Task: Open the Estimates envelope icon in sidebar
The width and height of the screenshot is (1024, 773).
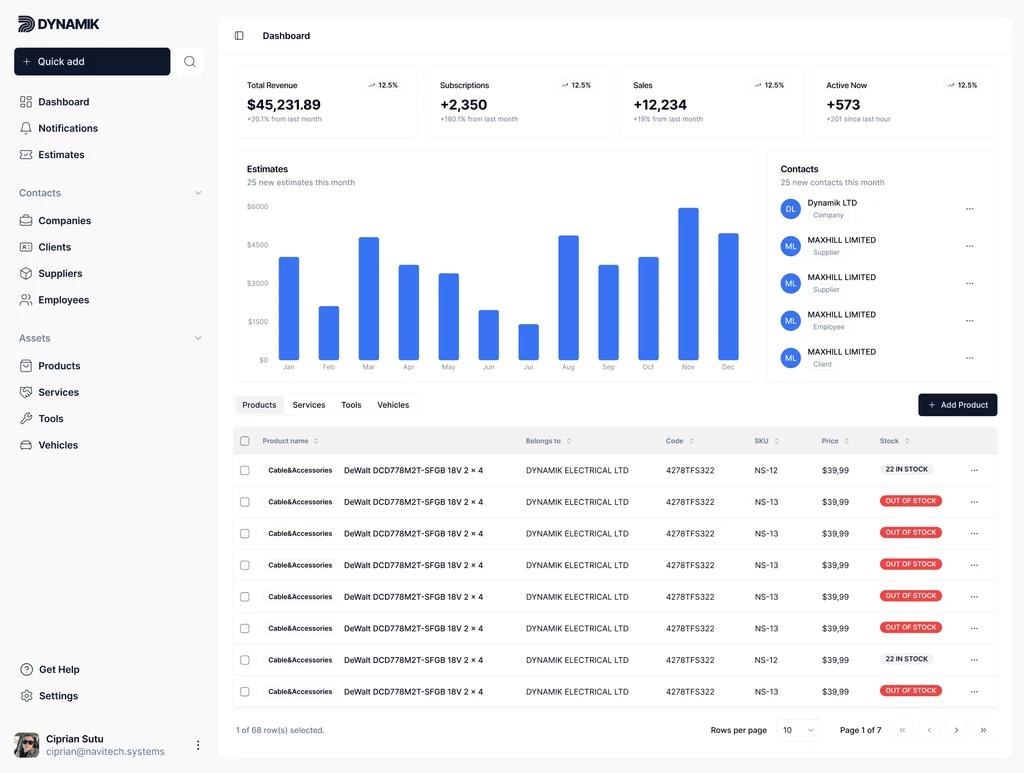Action: [26, 155]
